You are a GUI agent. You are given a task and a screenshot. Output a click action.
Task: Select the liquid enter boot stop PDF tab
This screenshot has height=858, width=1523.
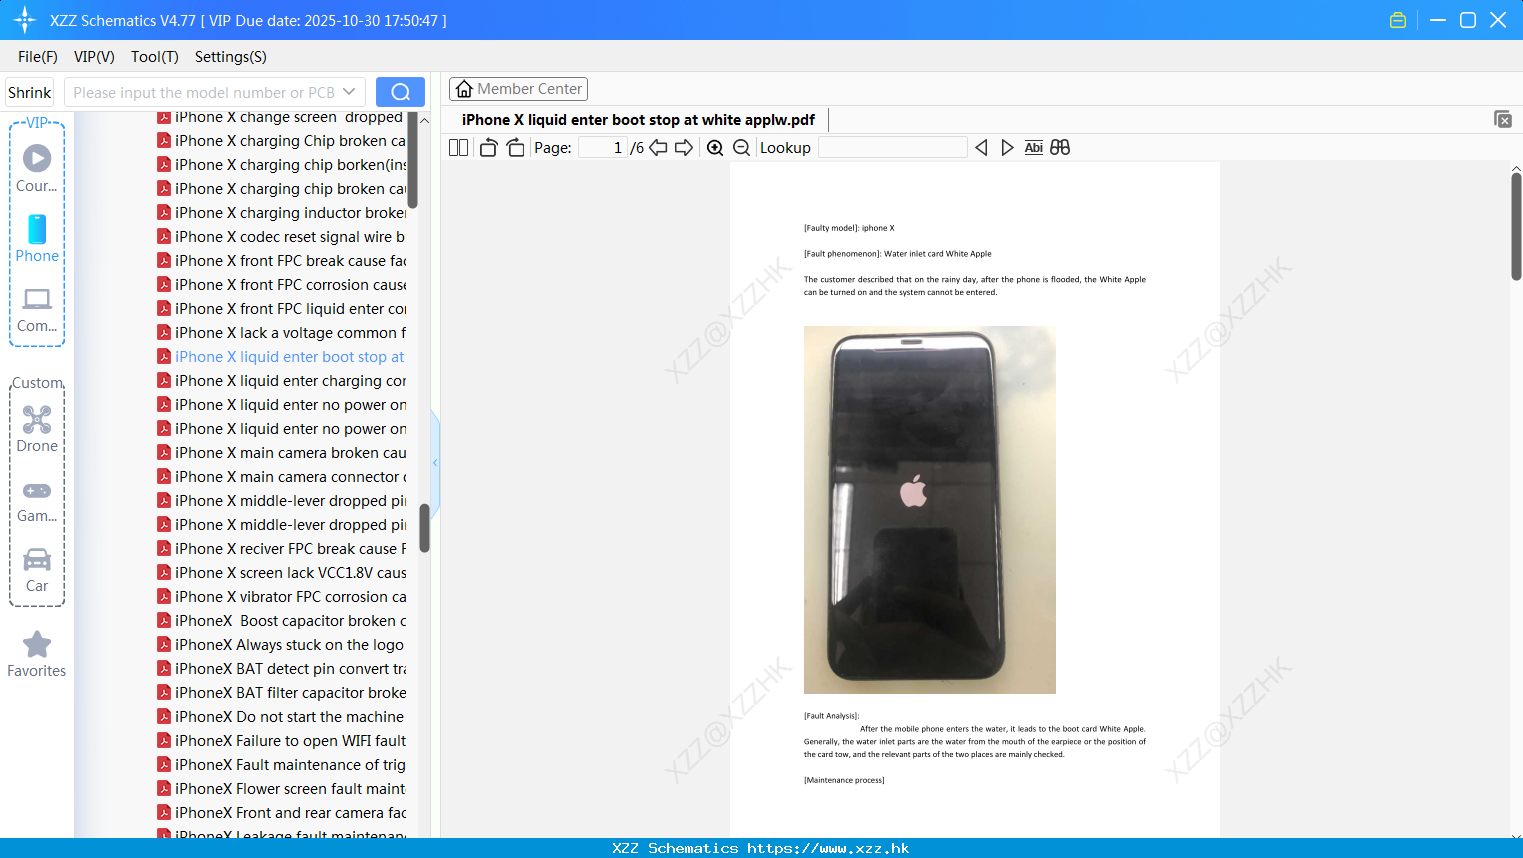coord(638,120)
